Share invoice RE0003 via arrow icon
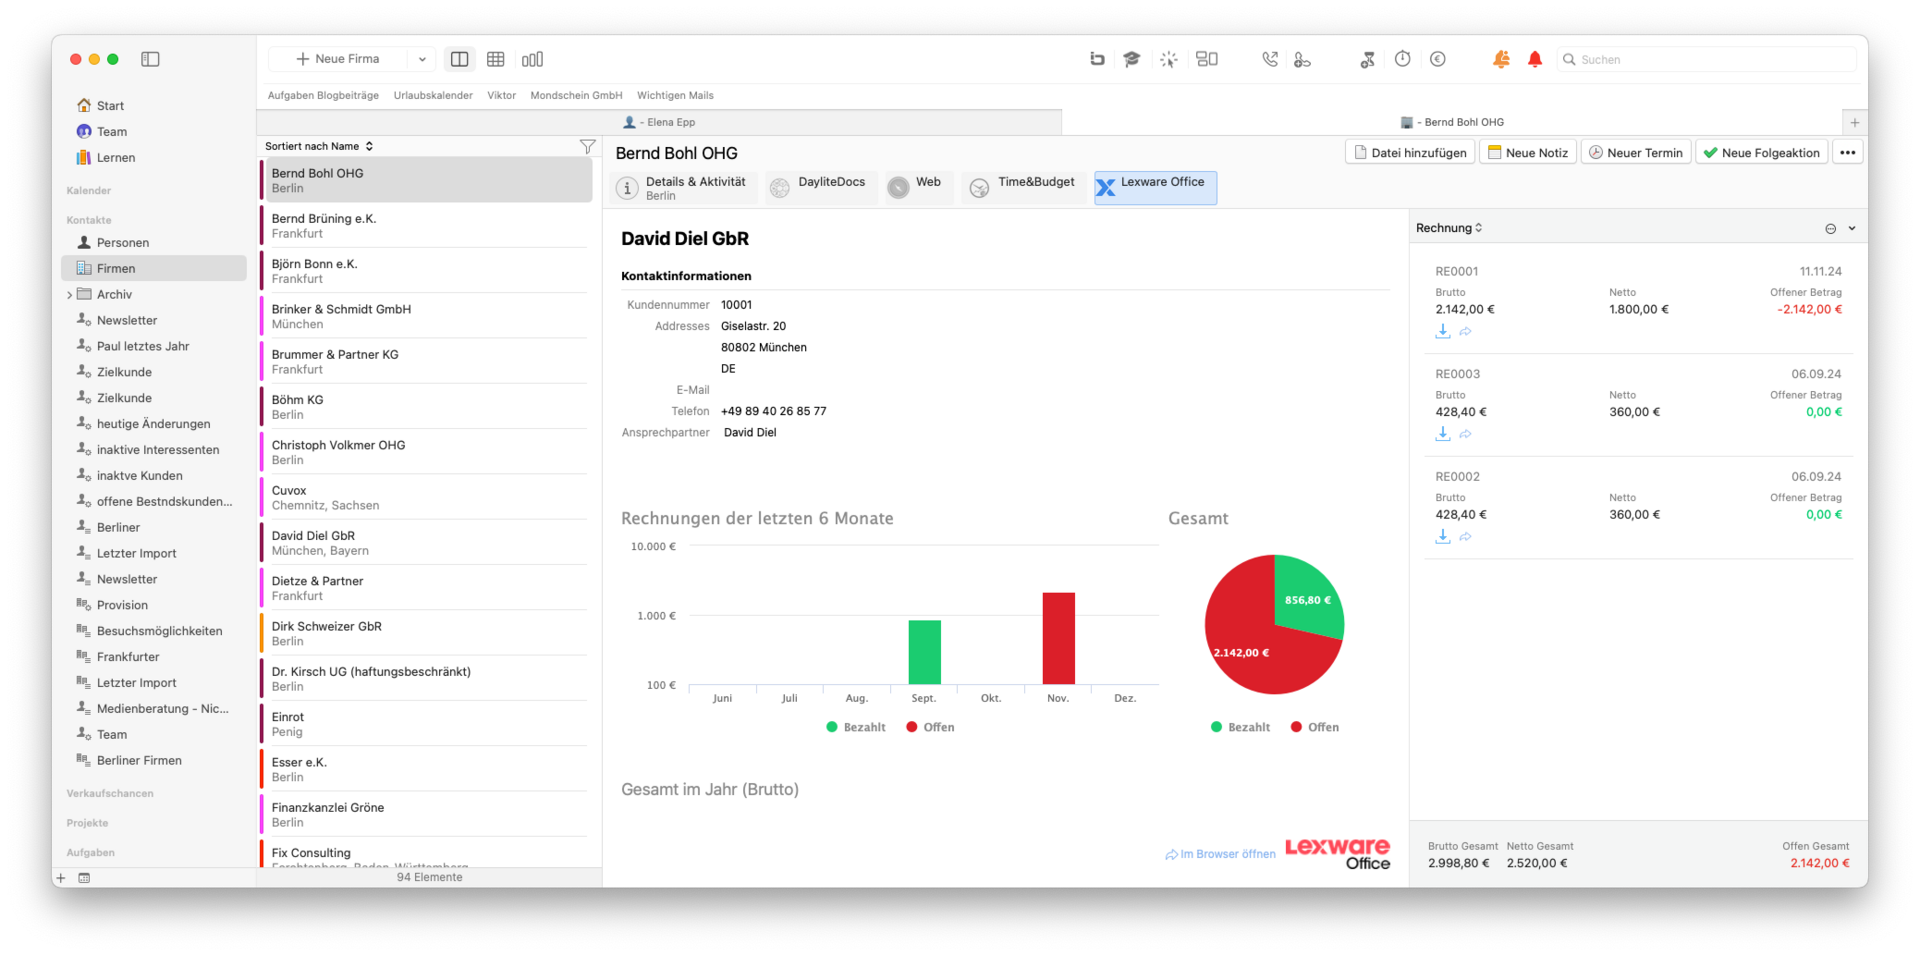The image size is (1920, 956). (1465, 434)
